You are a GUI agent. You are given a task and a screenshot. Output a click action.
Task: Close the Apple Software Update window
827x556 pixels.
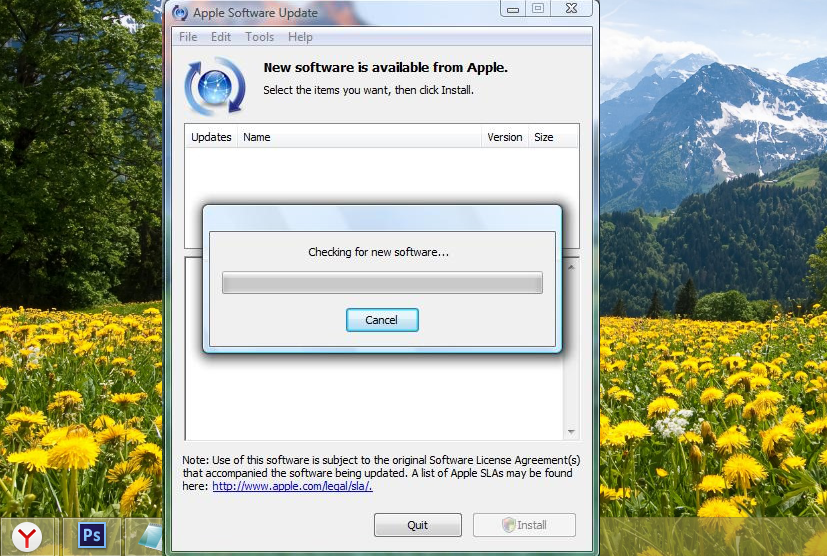pos(570,9)
